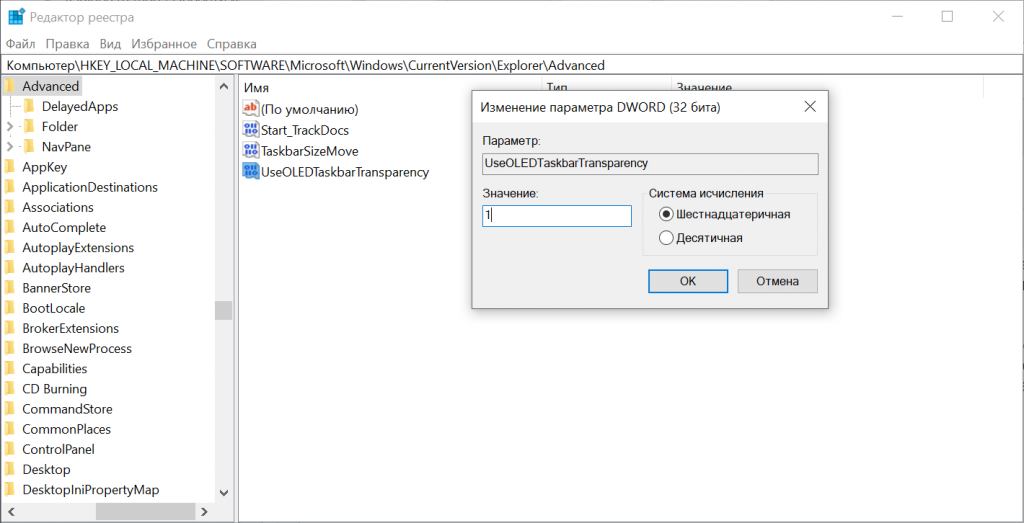Close the DWORD edit dialog

pos(809,106)
